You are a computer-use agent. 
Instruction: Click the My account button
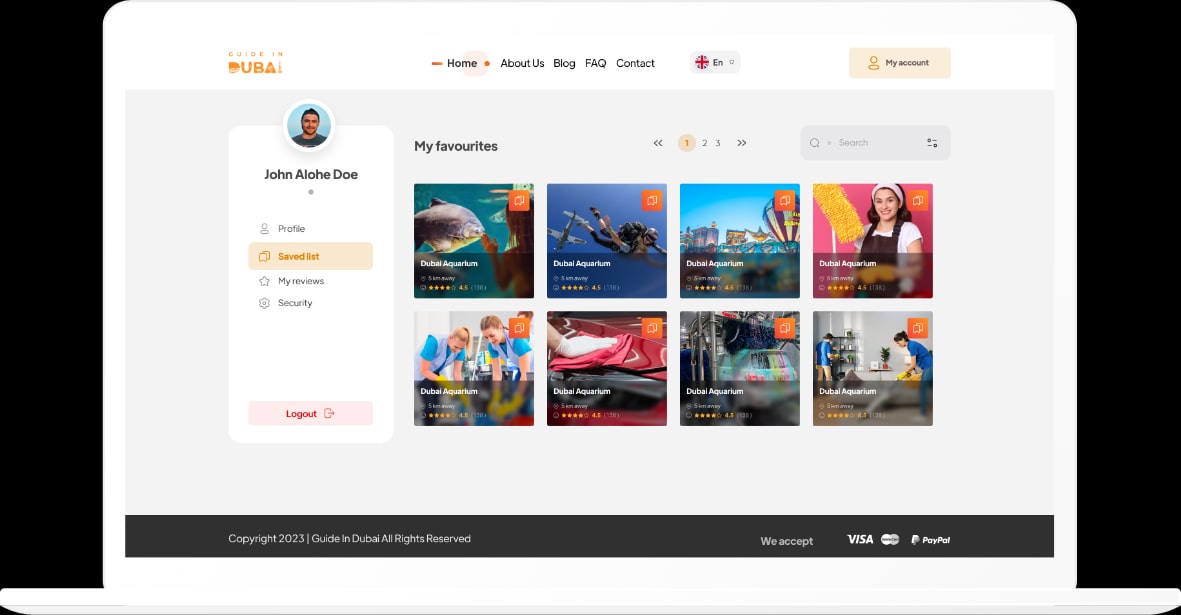899,63
